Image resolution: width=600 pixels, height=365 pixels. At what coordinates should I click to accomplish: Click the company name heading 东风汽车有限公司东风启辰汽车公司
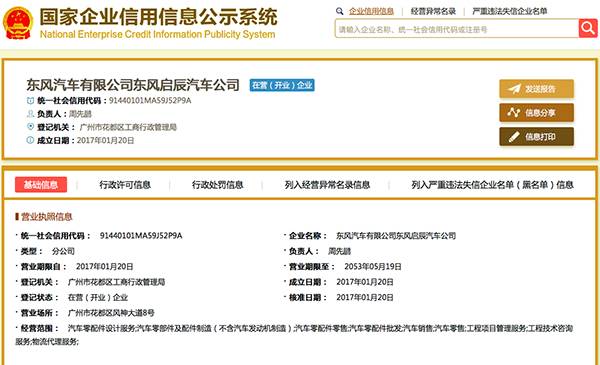tap(133, 85)
